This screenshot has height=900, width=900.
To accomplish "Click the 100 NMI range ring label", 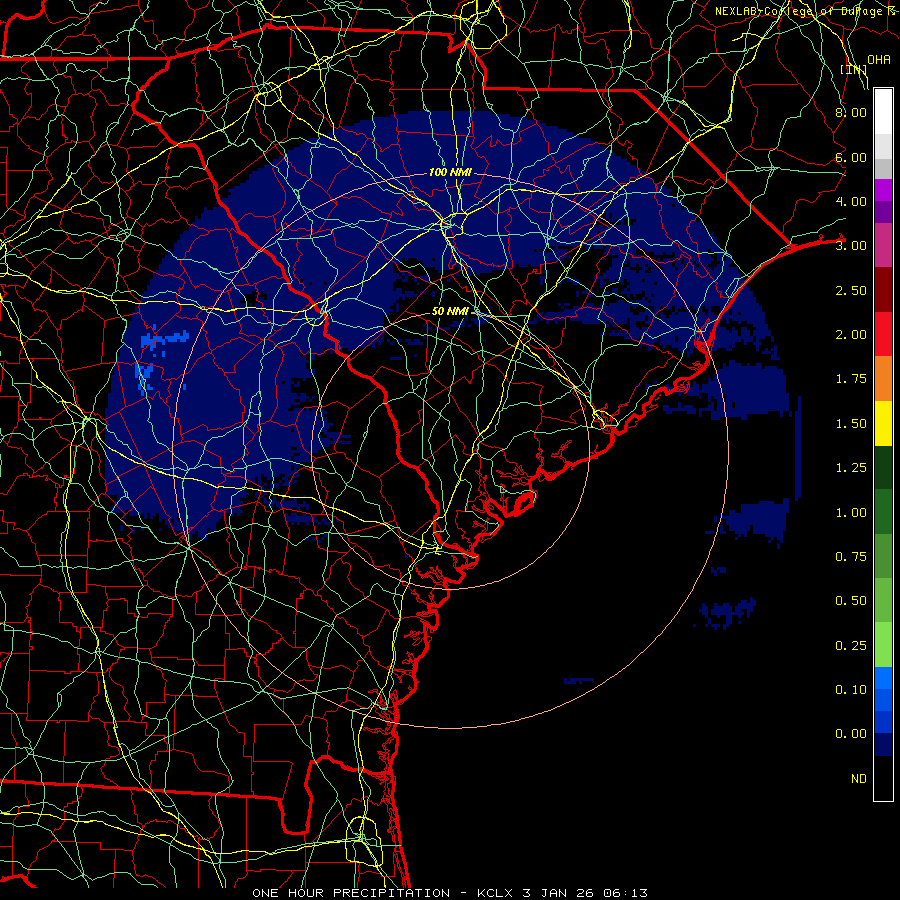I will 450,172.
